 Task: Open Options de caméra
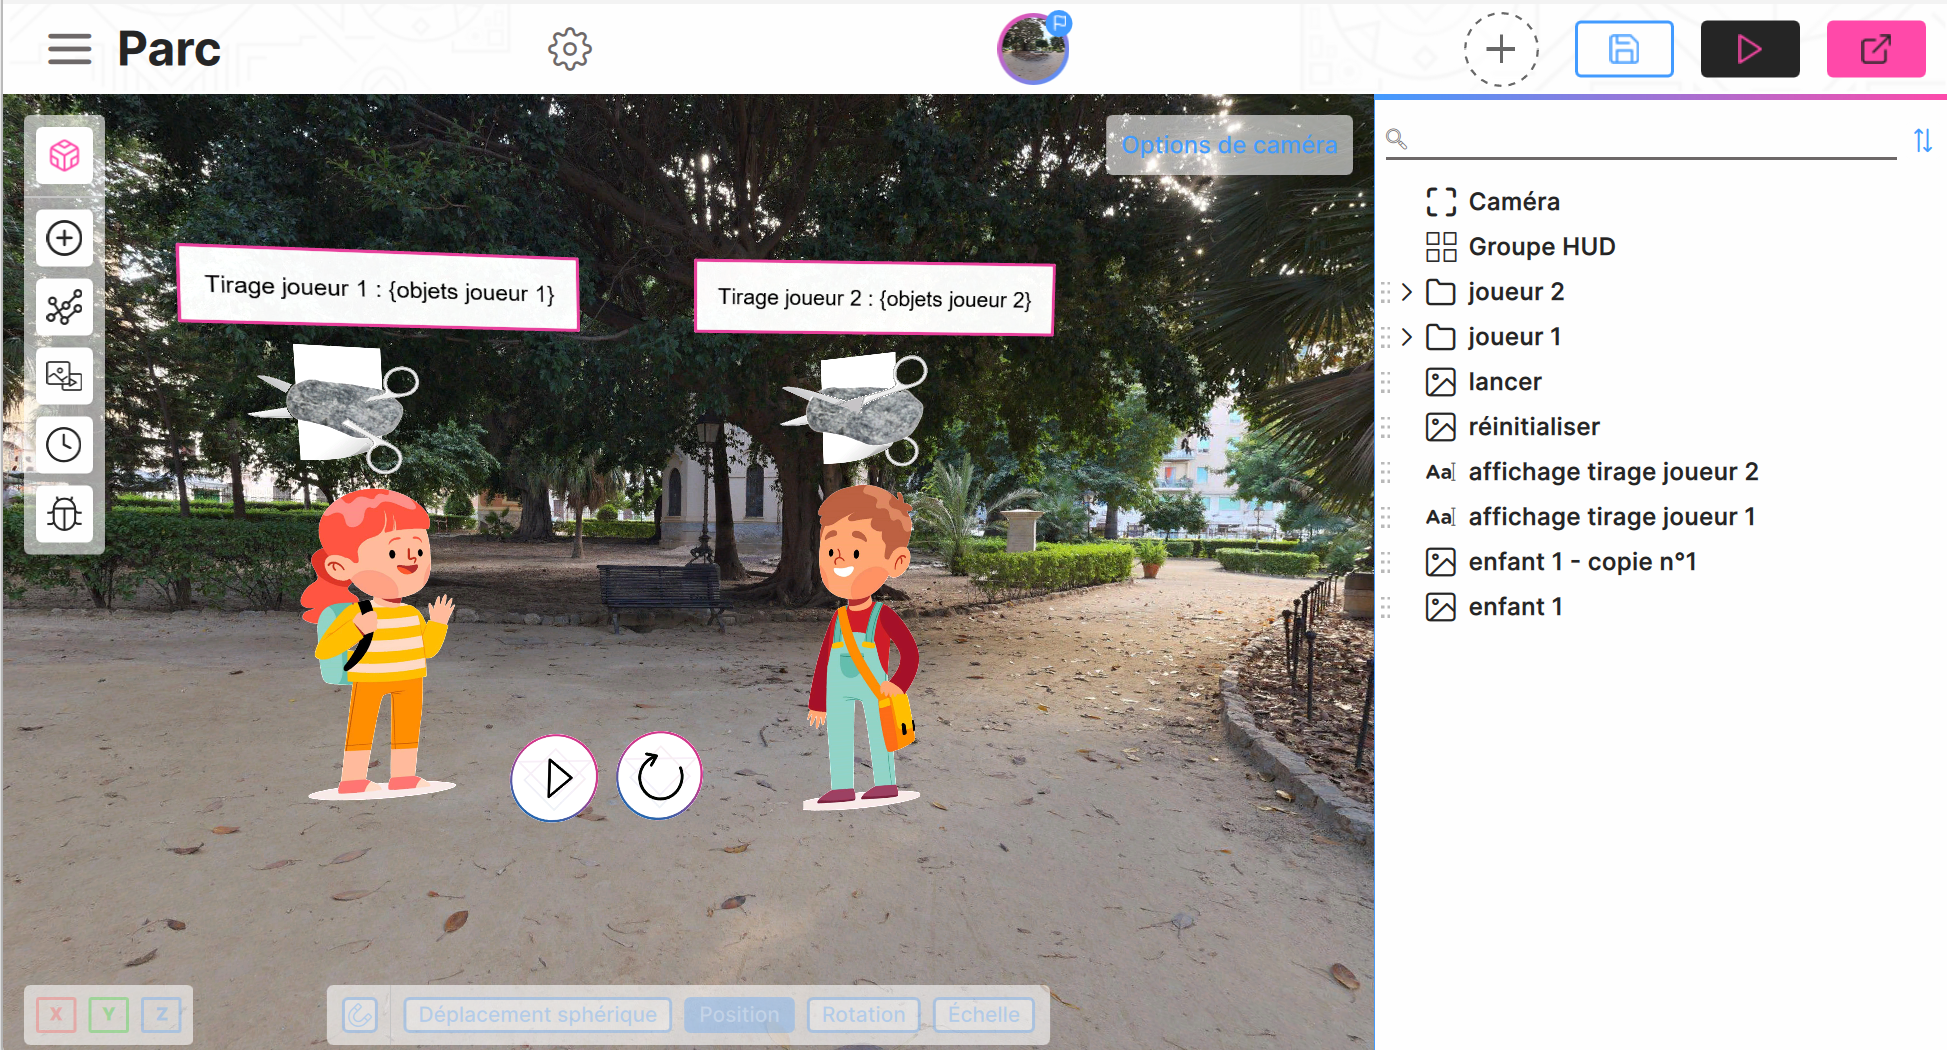[x=1229, y=145]
